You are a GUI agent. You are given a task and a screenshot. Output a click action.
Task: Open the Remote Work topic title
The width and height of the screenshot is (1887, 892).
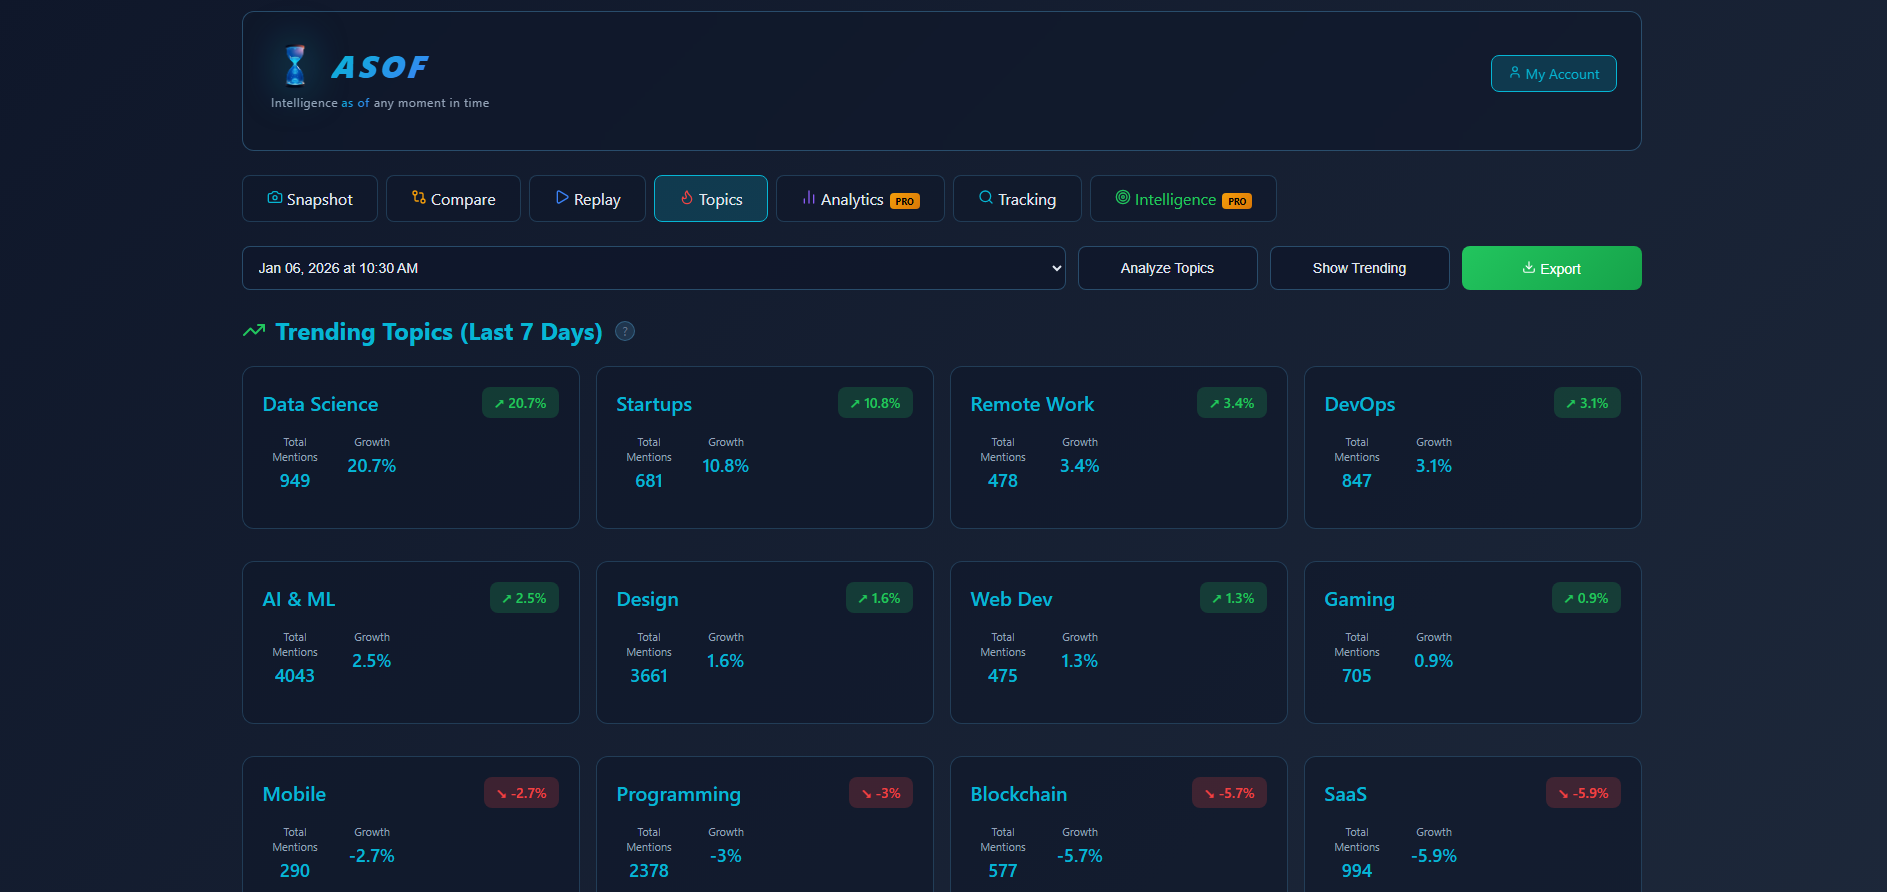pos(1032,404)
